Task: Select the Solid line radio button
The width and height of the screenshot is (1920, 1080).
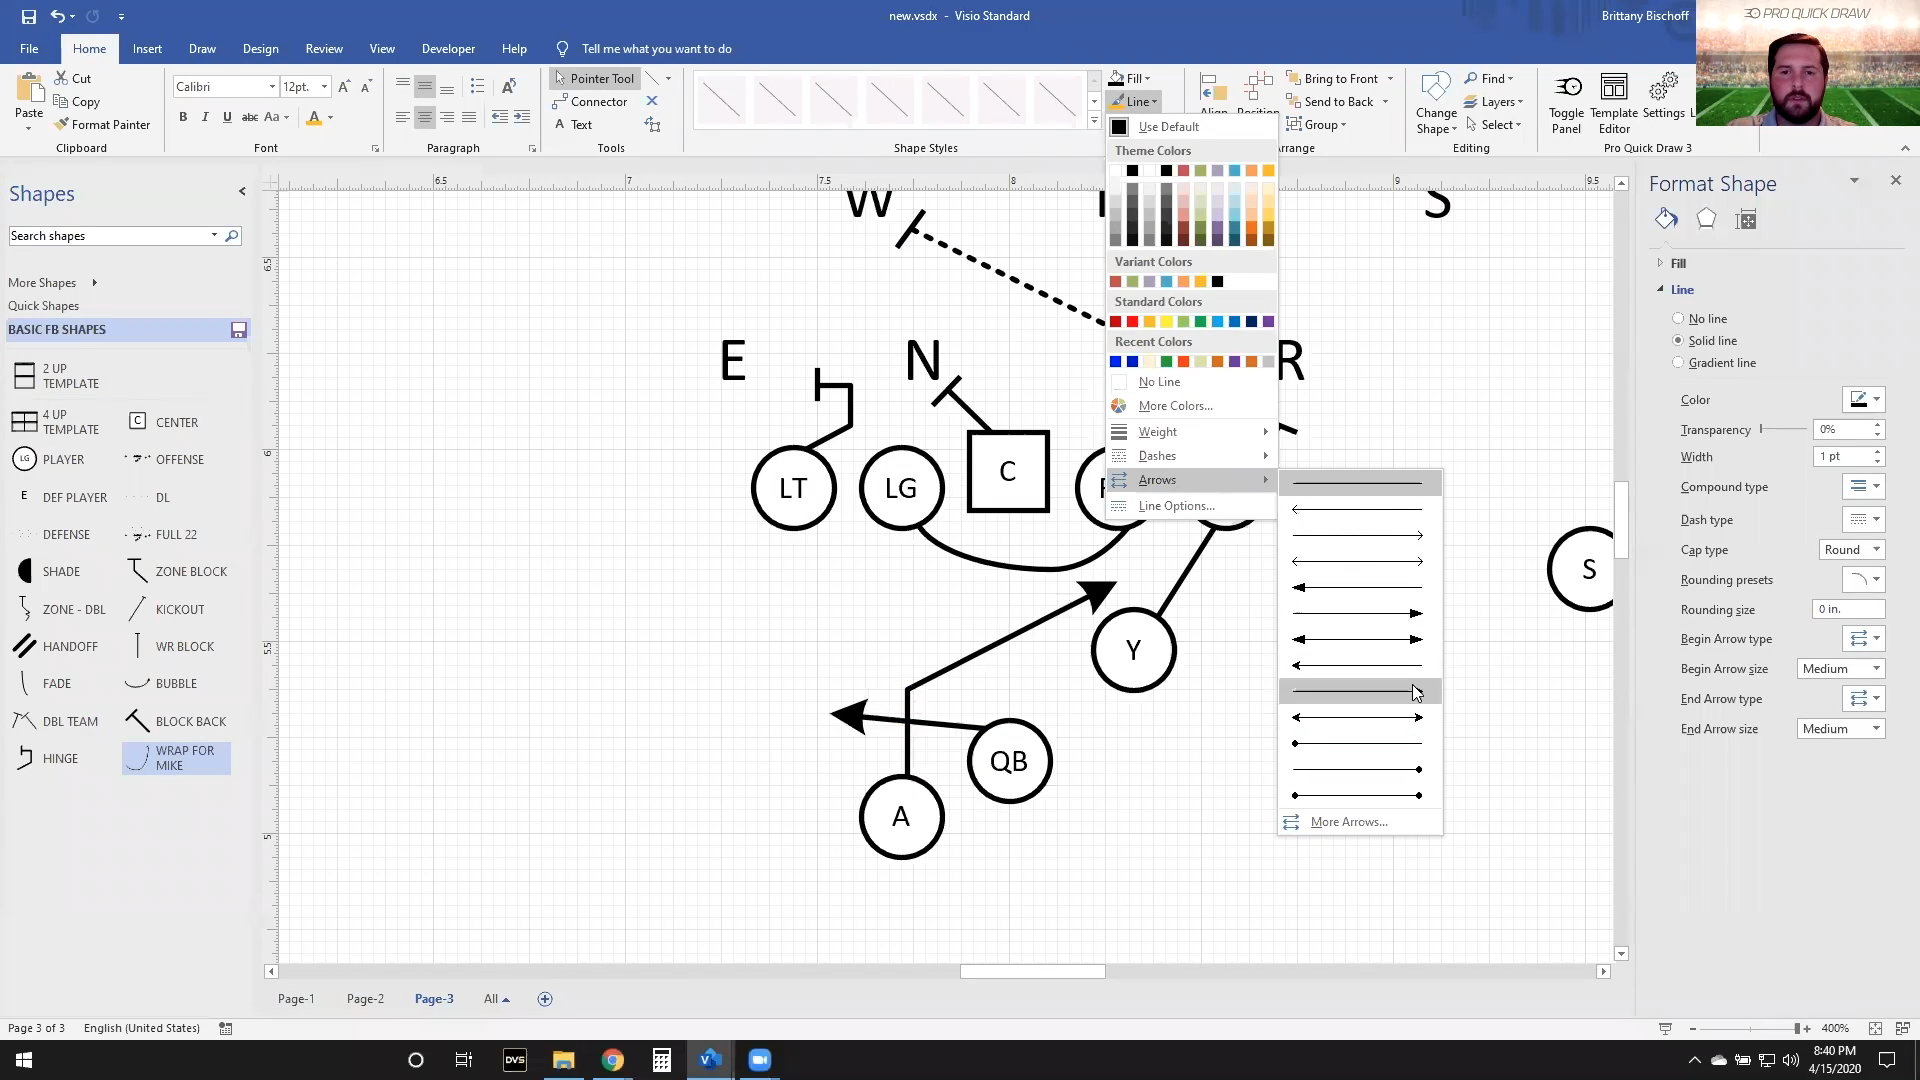Action: click(1677, 340)
